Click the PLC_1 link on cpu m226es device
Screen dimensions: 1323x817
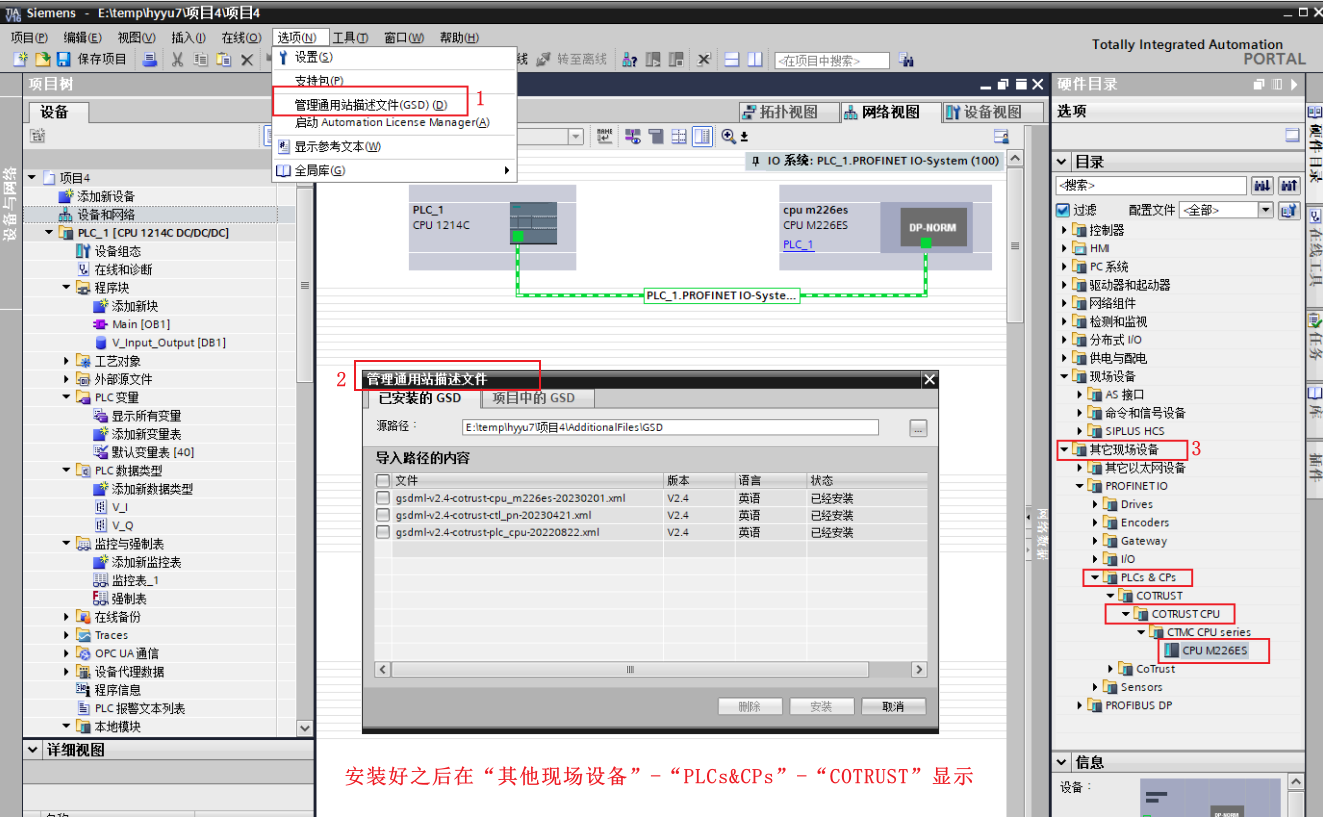click(x=798, y=244)
